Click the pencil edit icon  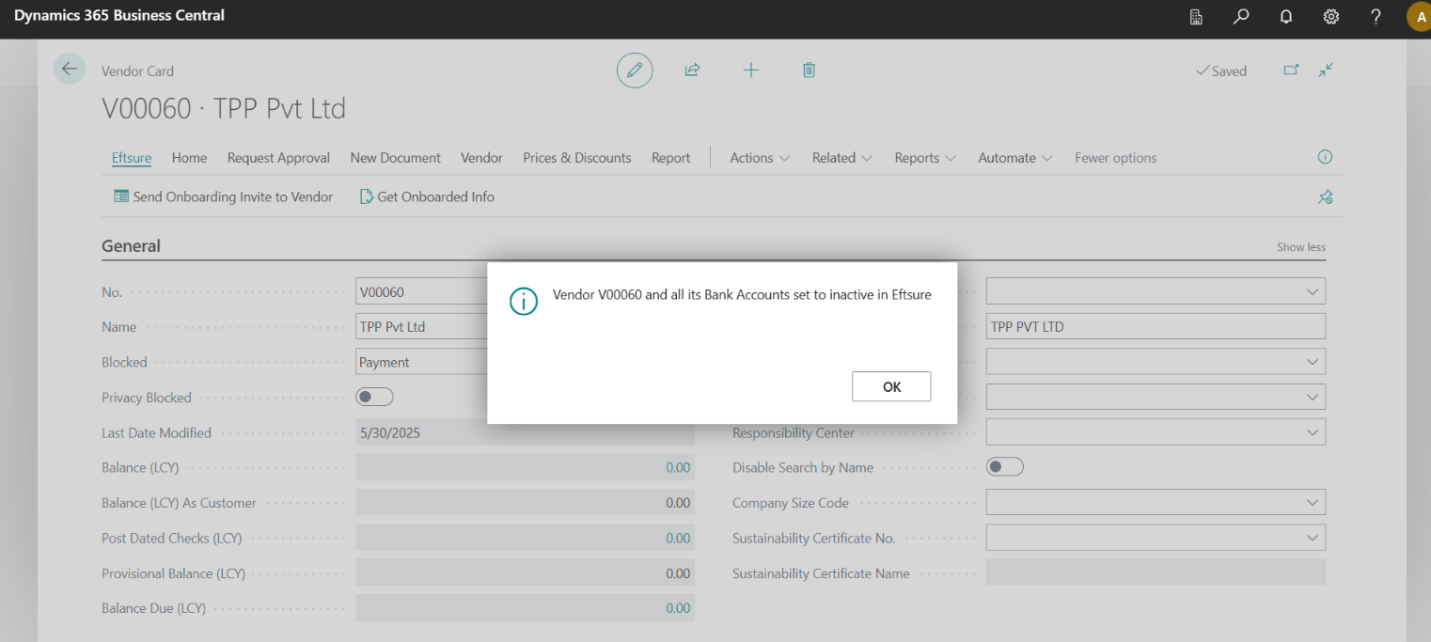point(634,70)
